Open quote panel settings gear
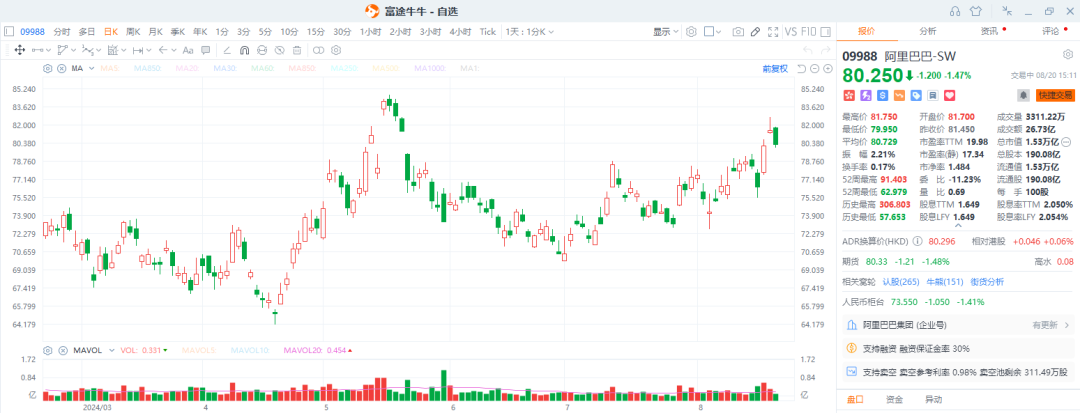Image resolution: width=1080 pixels, height=413 pixels. 1068,54
